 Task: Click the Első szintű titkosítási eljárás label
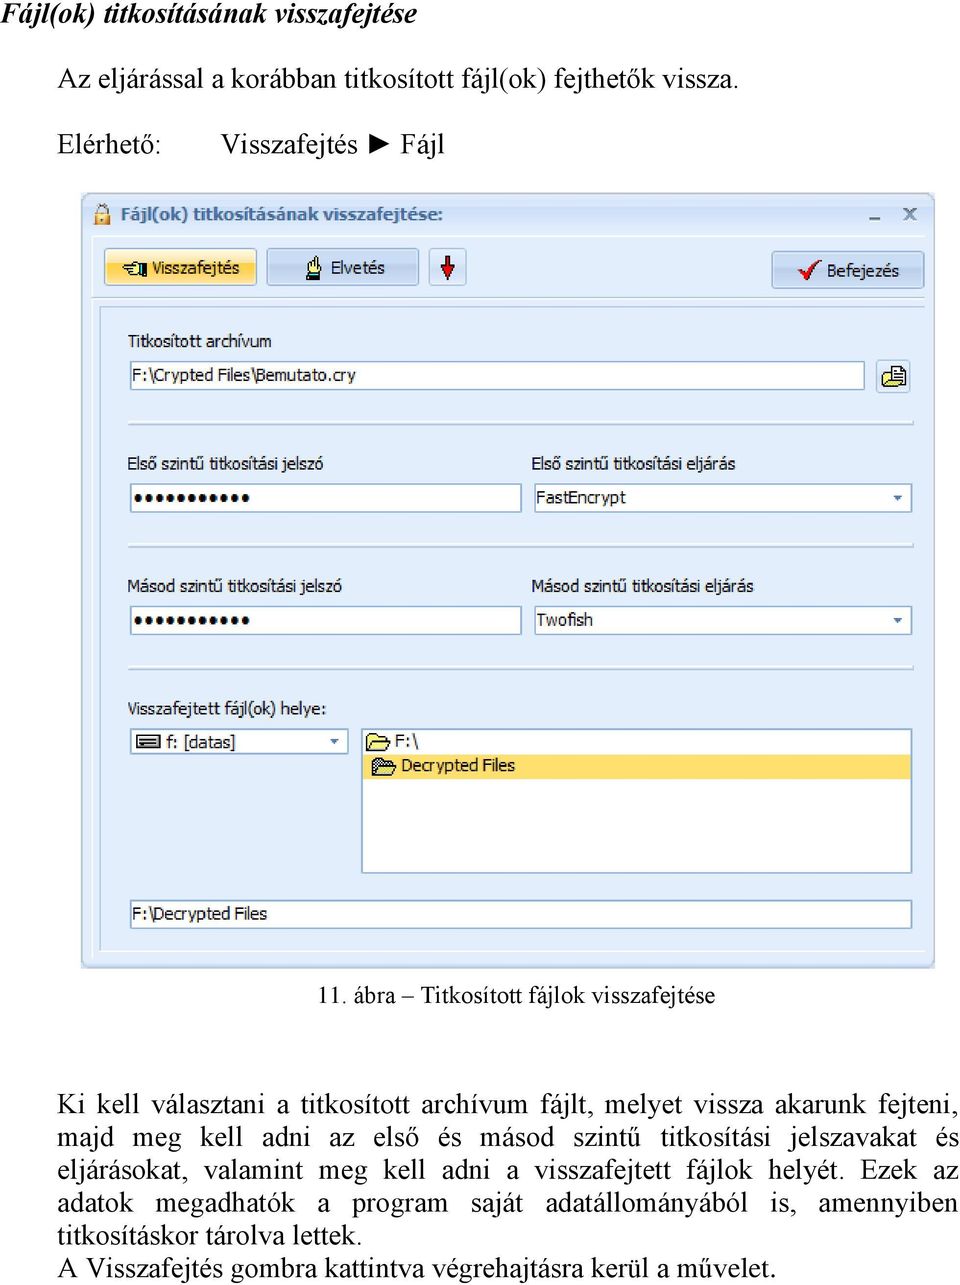(633, 464)
